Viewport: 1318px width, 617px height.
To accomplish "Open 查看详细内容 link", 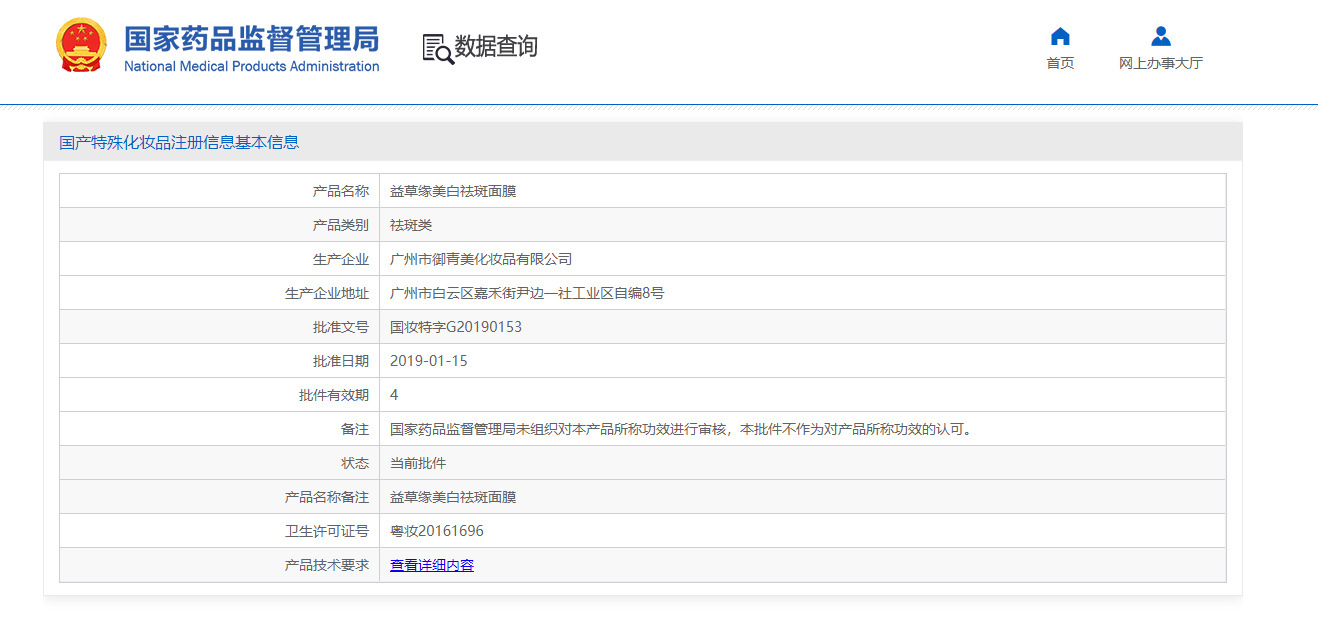I will click(432, 565).
